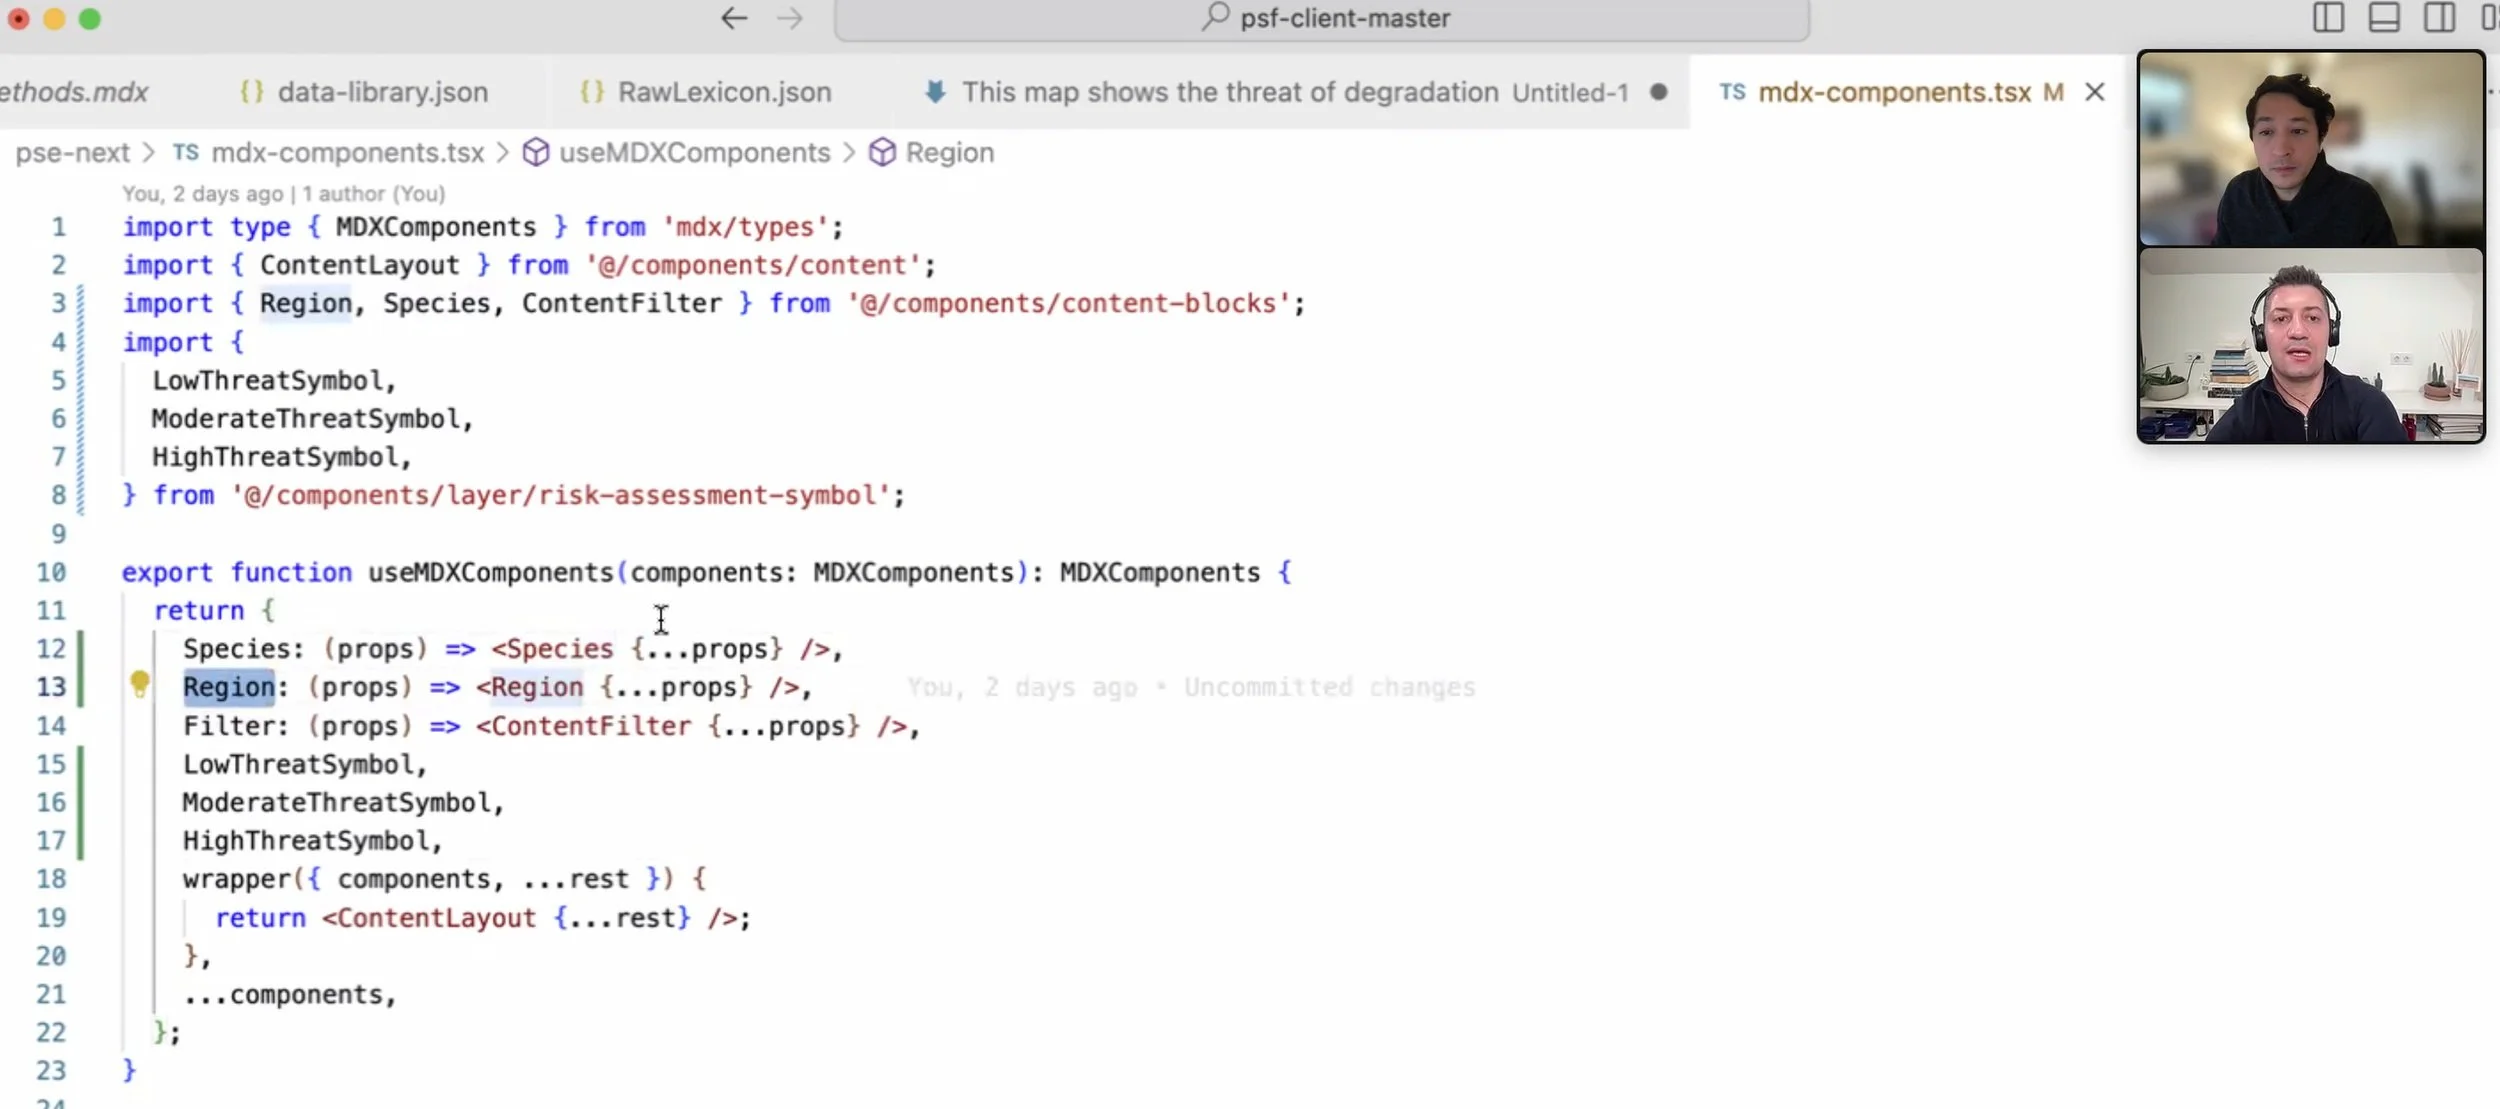
Task: Toggle the secondary sidebar layout icon
Action: pyautogui.click(x=2439, y=18)
